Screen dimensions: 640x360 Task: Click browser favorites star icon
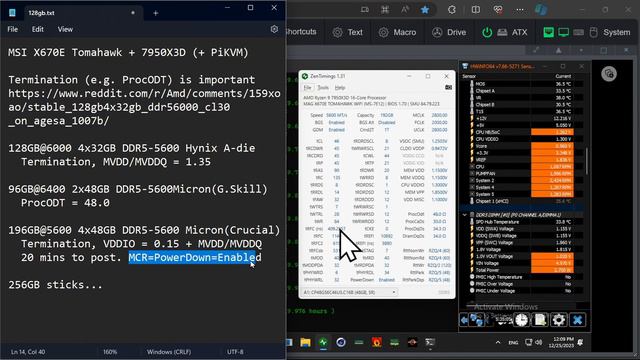pyautogui.click(x=425, y=10)
